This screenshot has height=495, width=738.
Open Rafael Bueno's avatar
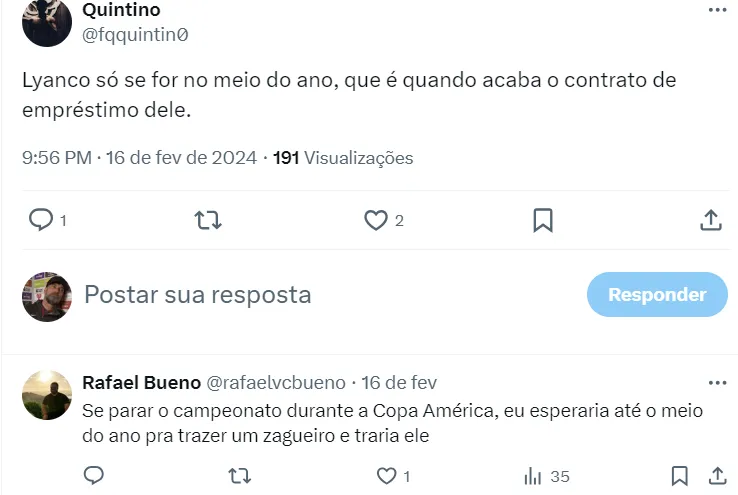pos(47,395)
